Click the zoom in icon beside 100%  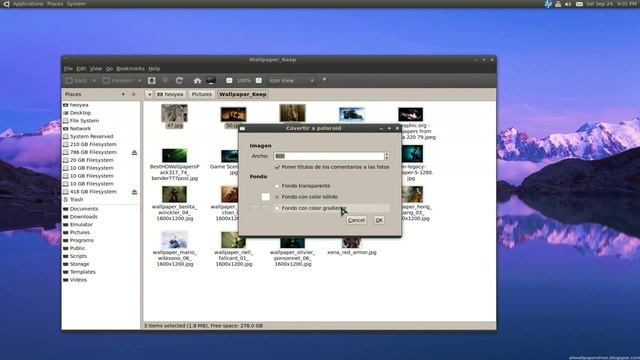pos(259,81)
